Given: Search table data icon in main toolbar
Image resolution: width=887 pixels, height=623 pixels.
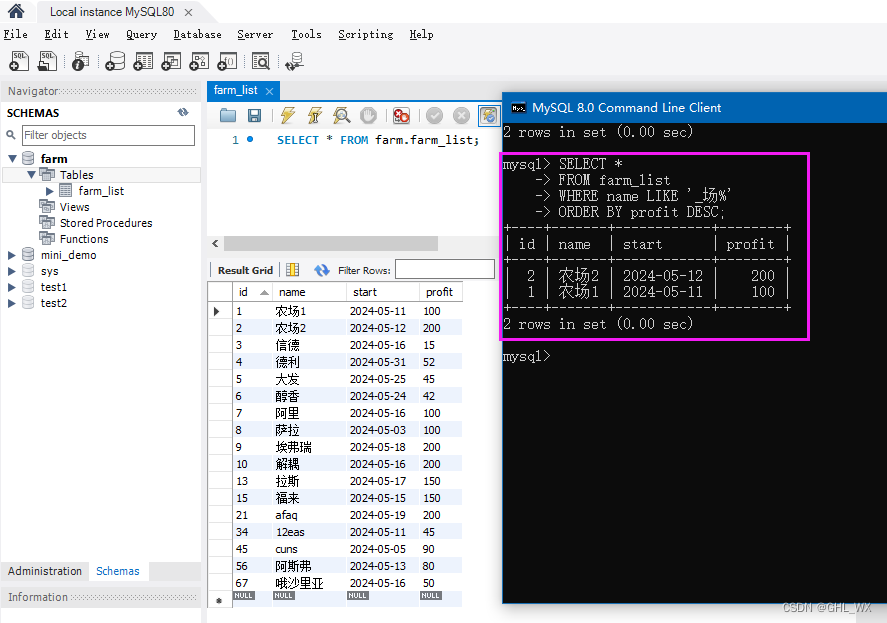Looking at the screenshot, I should [x=261, y=61].
